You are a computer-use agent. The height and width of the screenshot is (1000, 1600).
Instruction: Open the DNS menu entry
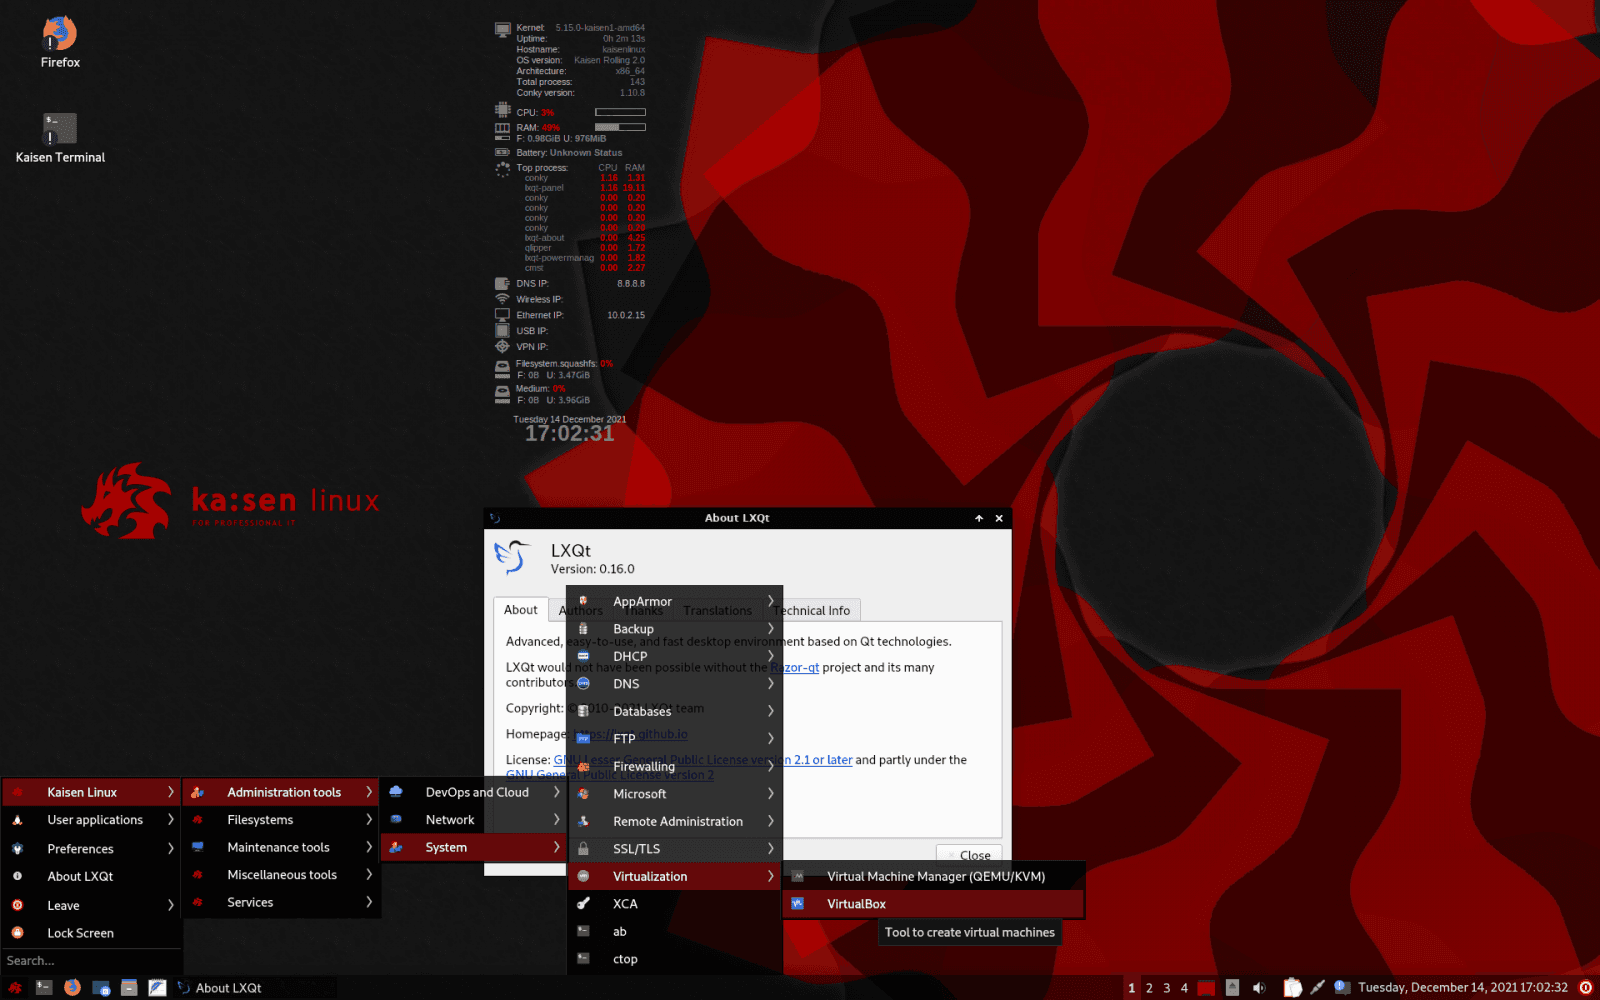pyautogui.click(x=675, y=684)
